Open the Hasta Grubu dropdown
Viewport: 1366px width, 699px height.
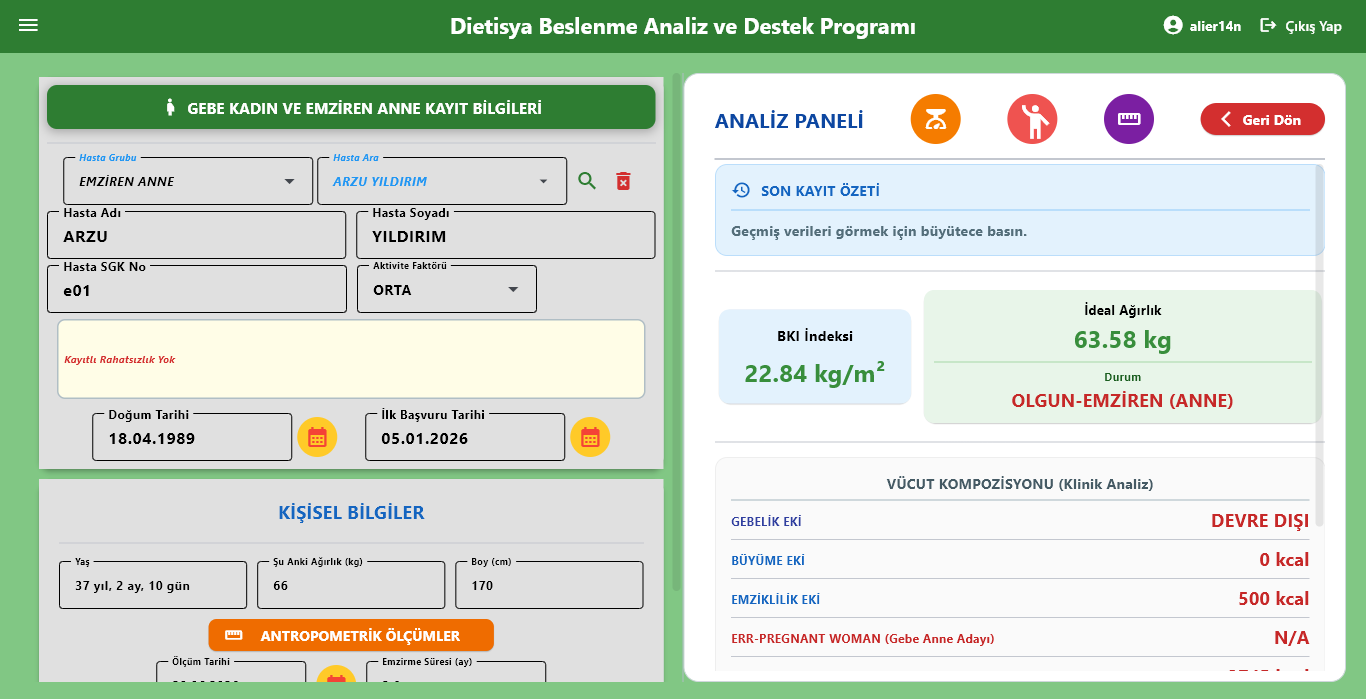pos(188,181)
